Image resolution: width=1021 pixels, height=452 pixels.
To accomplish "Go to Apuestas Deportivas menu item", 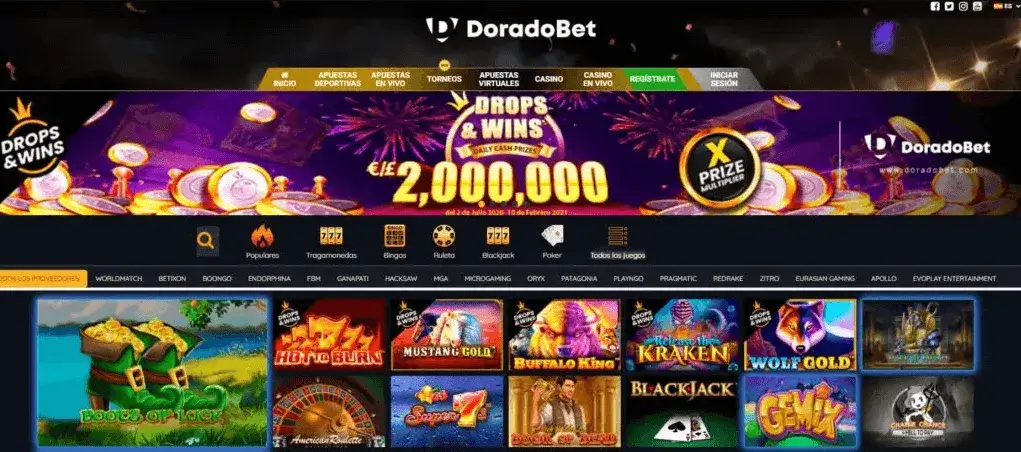I will click(337, 79).
